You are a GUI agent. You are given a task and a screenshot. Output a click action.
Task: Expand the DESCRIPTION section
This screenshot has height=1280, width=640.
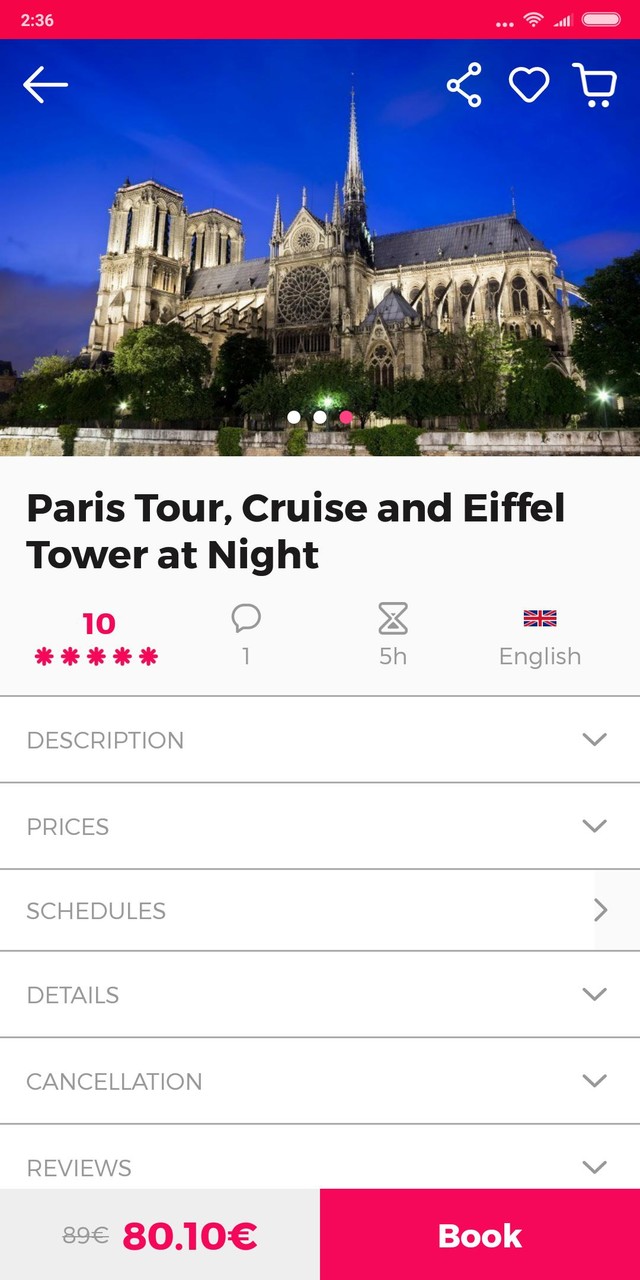click(320, 740)
